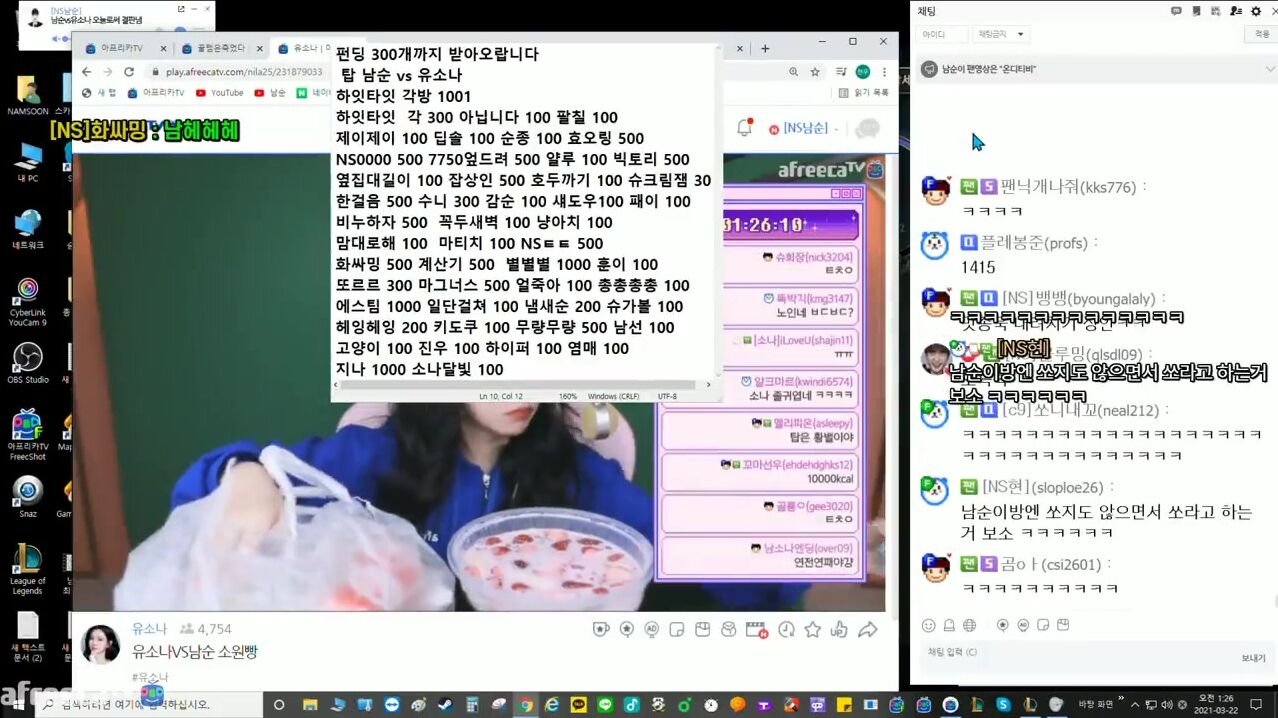Image resolution: width=1278 pixels, height=718 pixels.
Task: Open the emoticon picker in chat
Action: (x=929, y=625)
